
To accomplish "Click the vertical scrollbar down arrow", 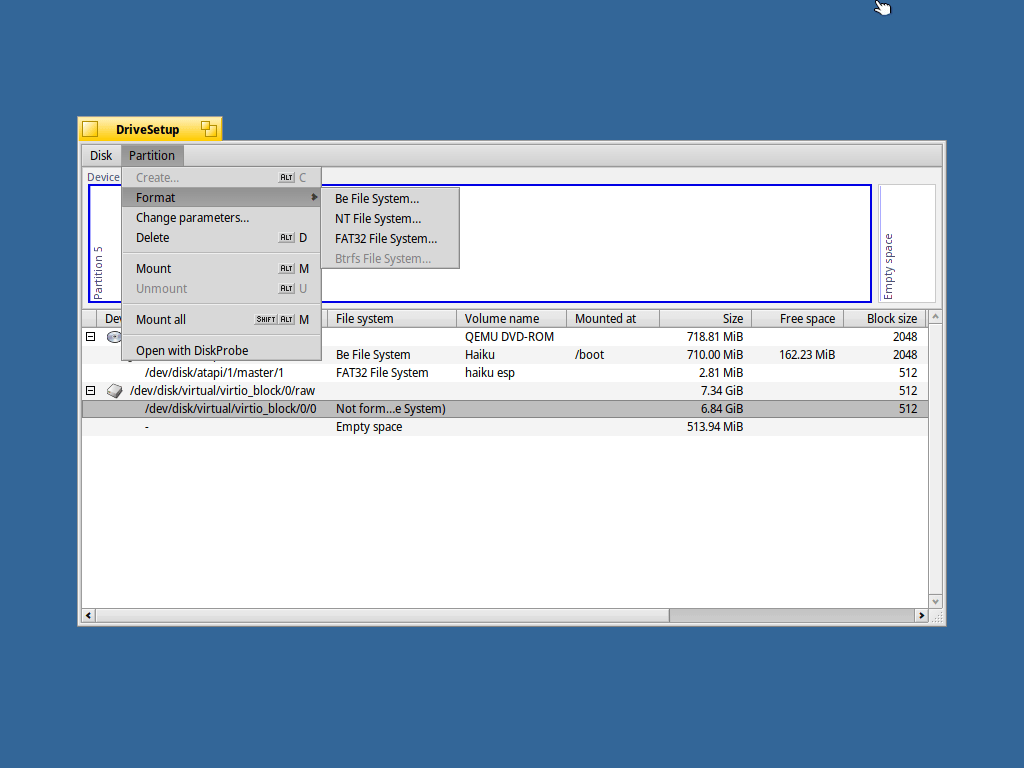I will (x=935, y=601).
